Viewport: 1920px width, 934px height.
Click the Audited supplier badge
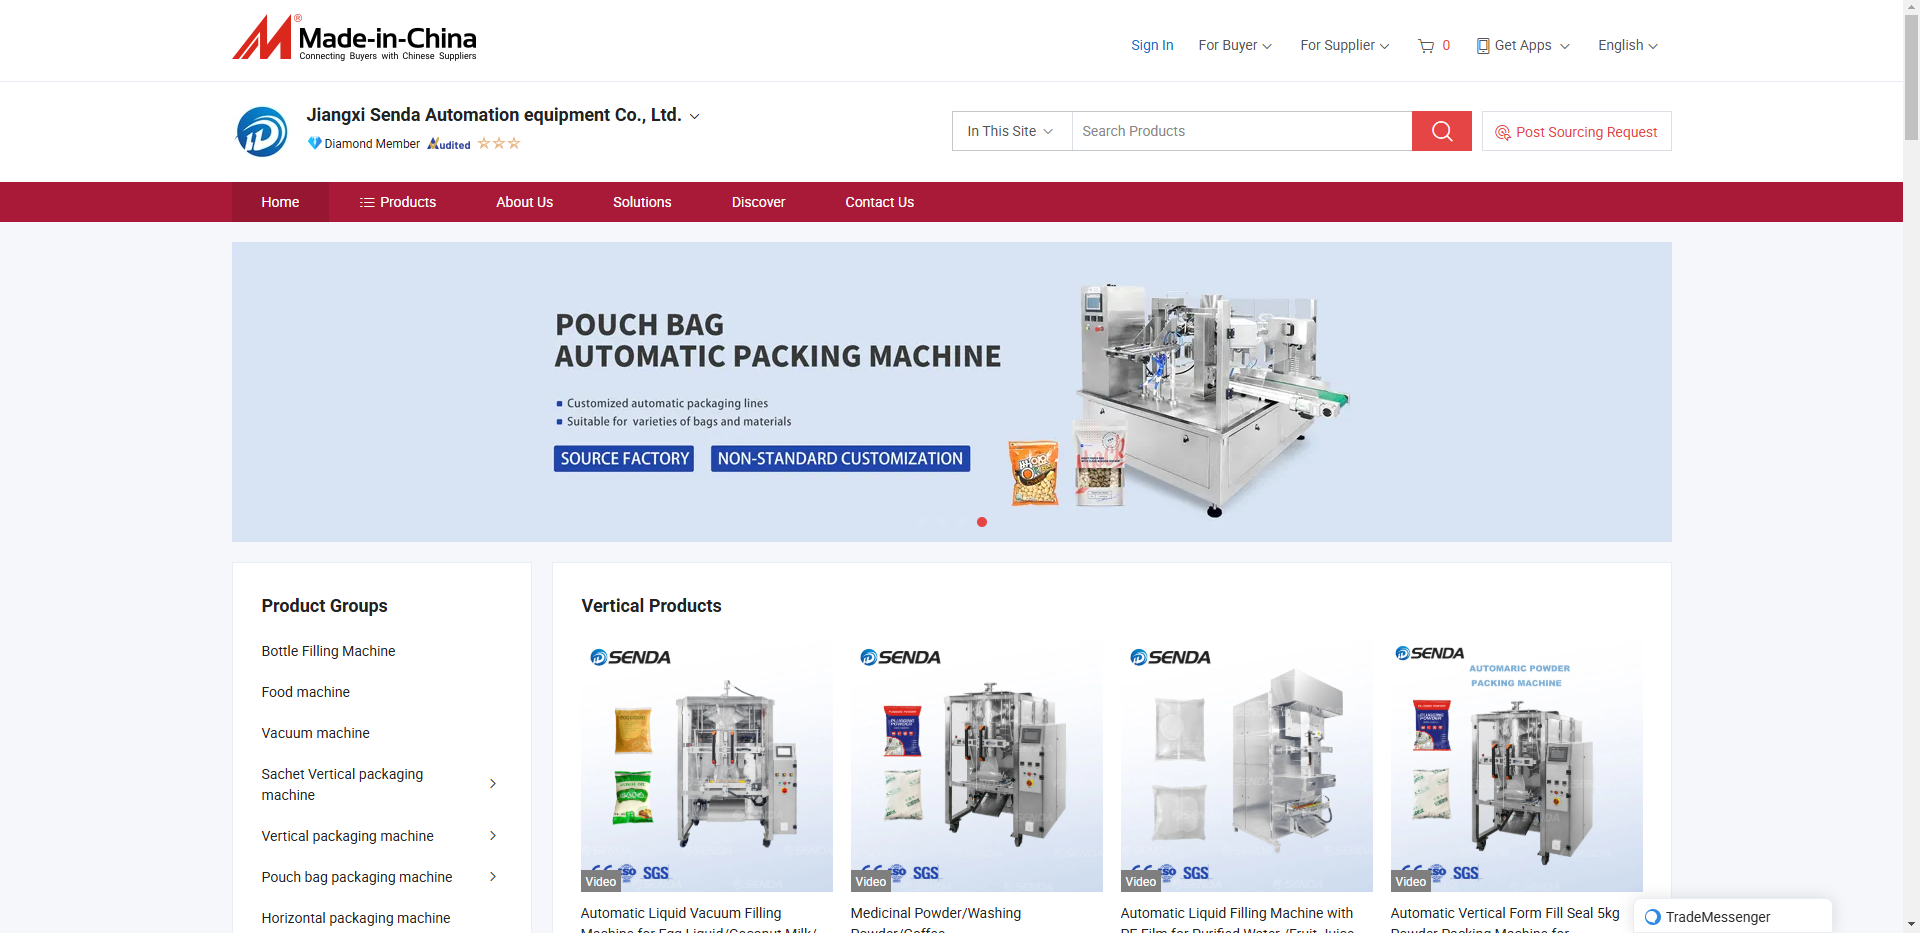point(449,144)
